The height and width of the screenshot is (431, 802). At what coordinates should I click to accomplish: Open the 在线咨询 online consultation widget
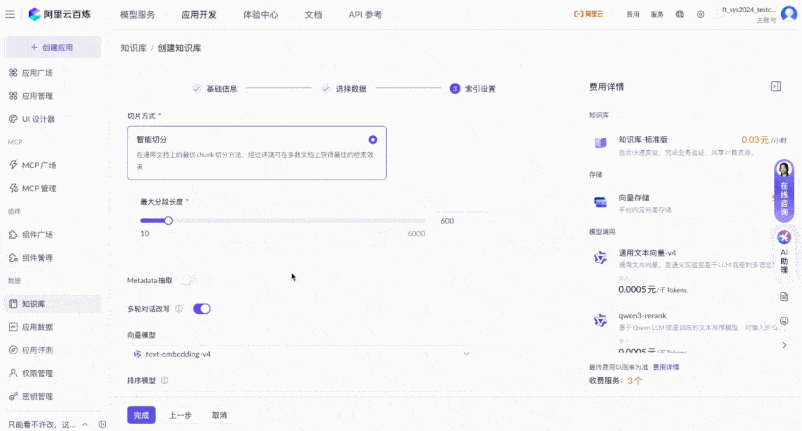point(784,190)
